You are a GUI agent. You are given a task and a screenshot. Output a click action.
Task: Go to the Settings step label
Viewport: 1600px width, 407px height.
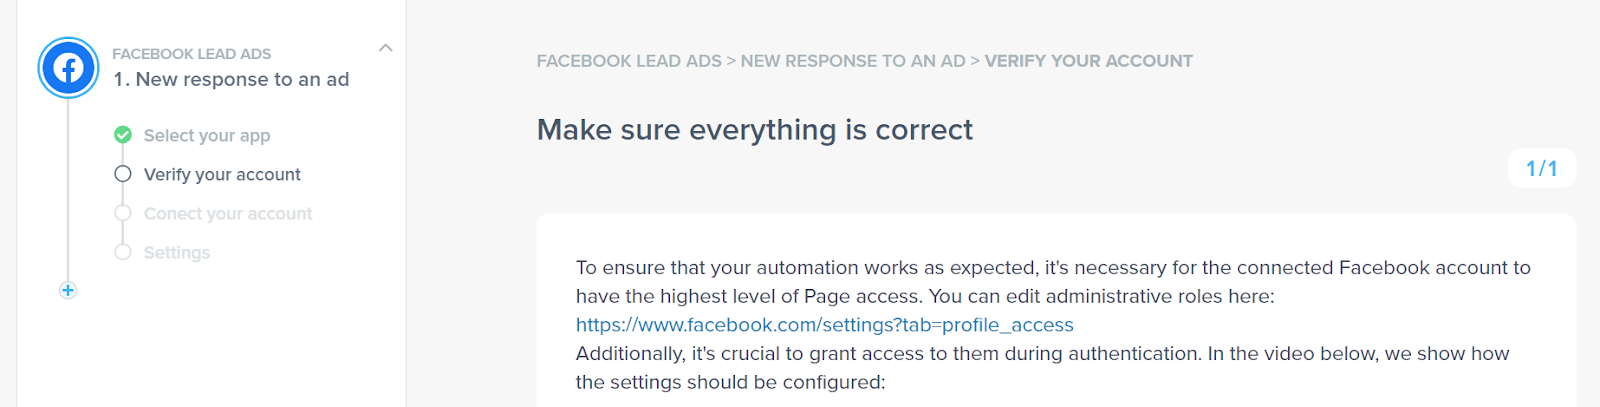[177, 252]
